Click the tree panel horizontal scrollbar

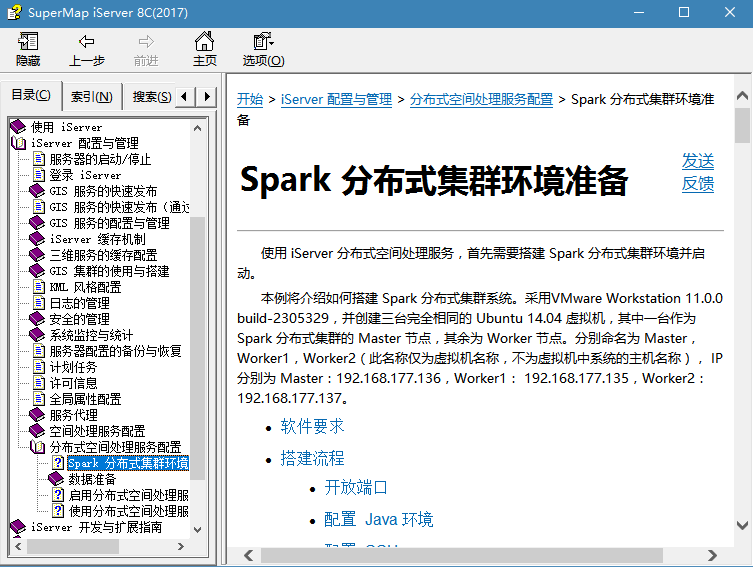tap(100, 546)
